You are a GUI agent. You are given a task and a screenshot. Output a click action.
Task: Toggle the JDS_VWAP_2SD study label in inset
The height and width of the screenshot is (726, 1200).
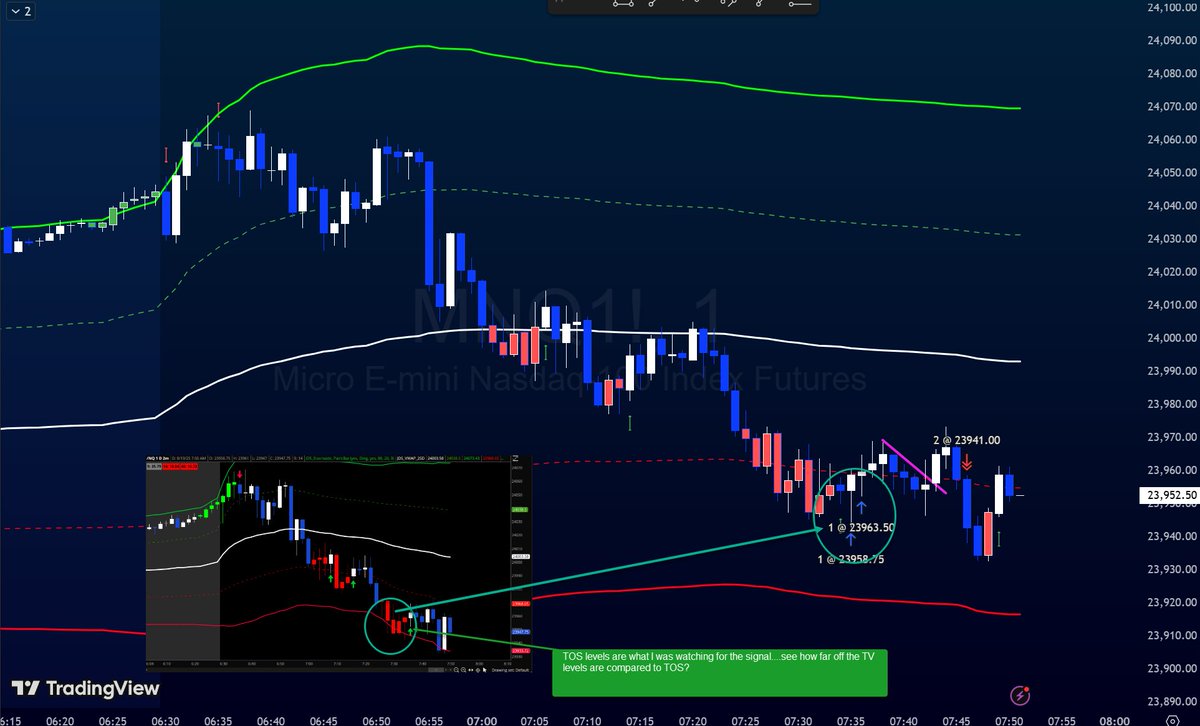coord(408,456)
